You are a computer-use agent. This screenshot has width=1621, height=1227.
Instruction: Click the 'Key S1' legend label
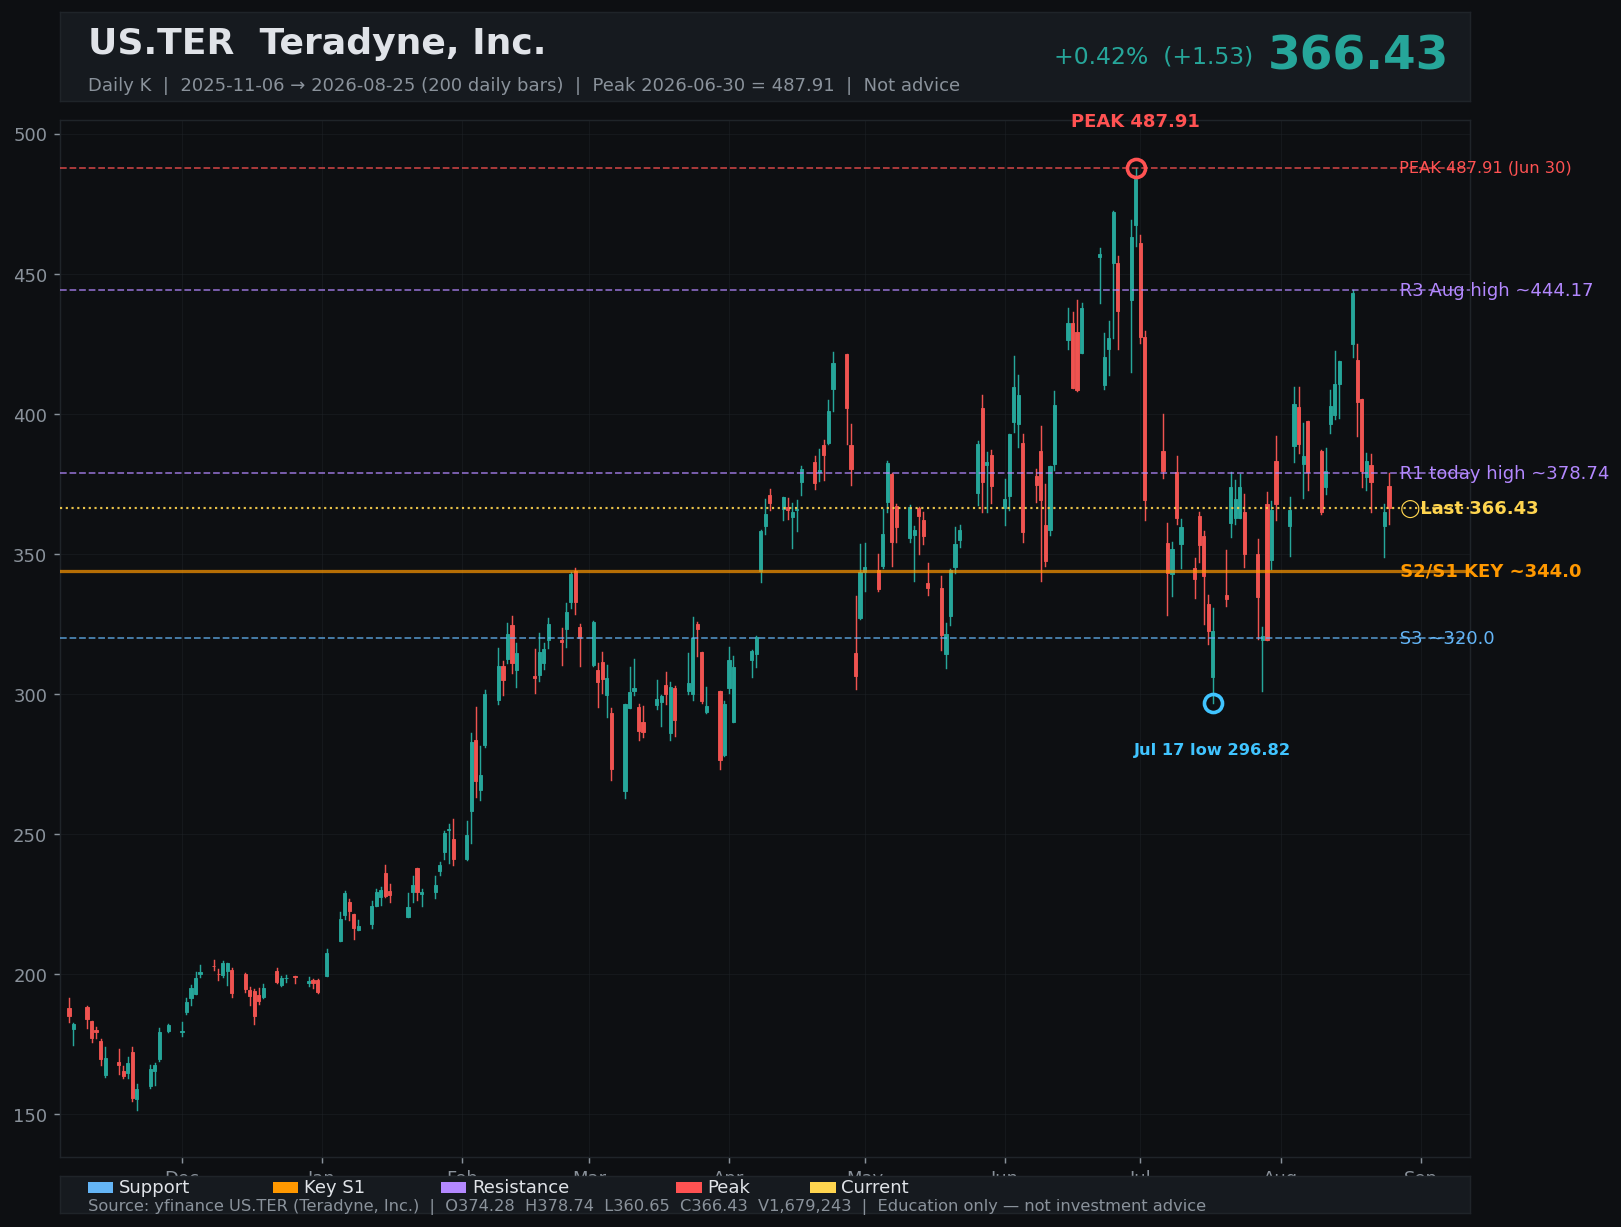click(x=334, y=1187)
